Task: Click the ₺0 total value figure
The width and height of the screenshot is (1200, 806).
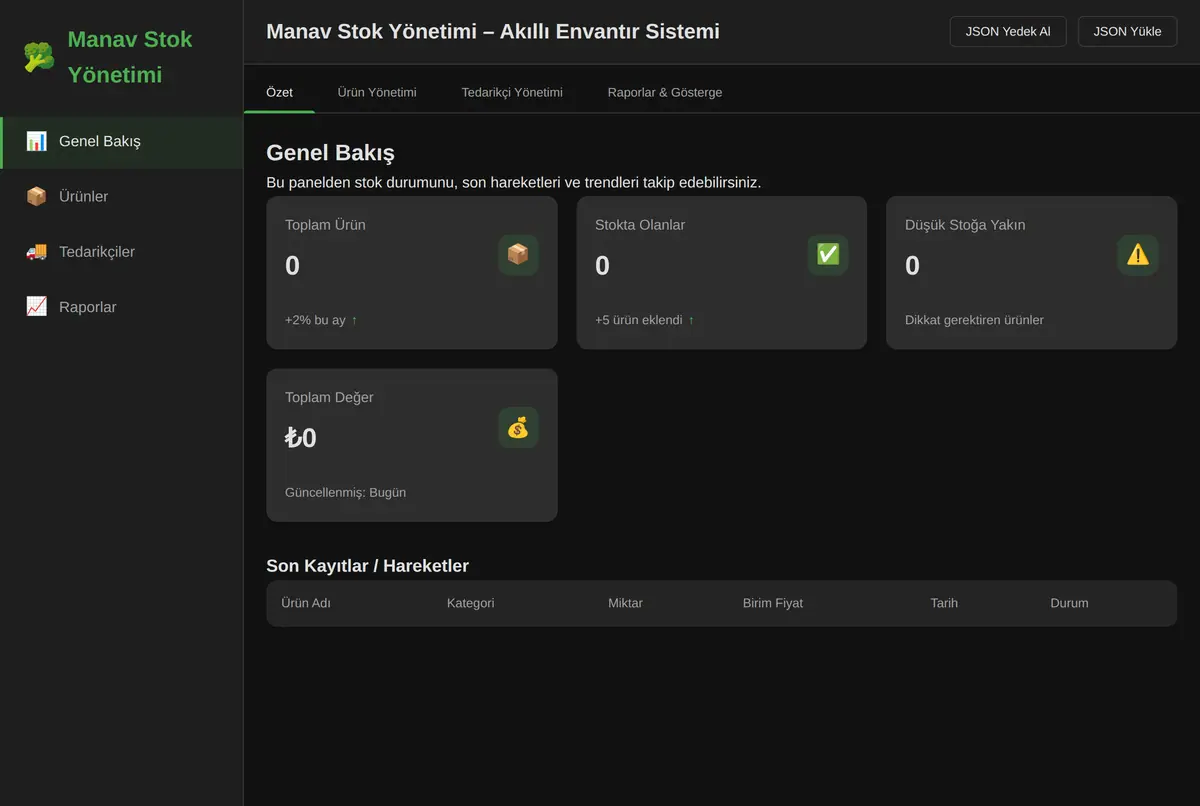Action: pos(301,438)
